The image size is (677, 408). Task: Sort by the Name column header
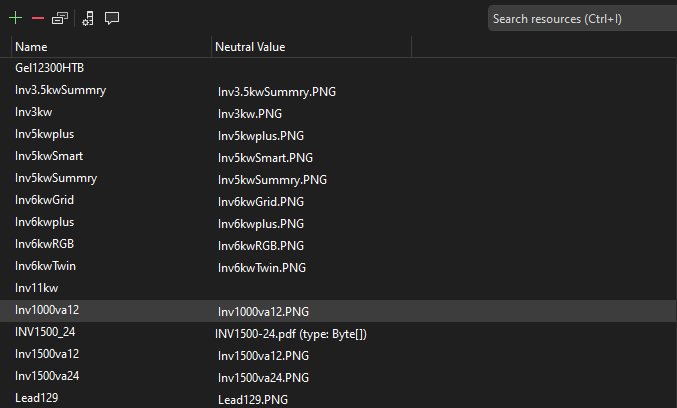(x=31, y=46)
